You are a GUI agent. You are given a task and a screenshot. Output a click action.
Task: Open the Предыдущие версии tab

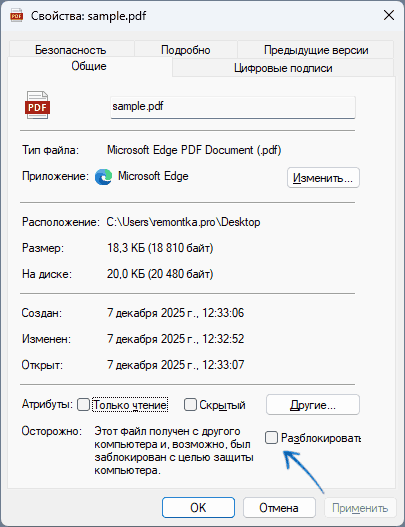[x=316, y=50]
